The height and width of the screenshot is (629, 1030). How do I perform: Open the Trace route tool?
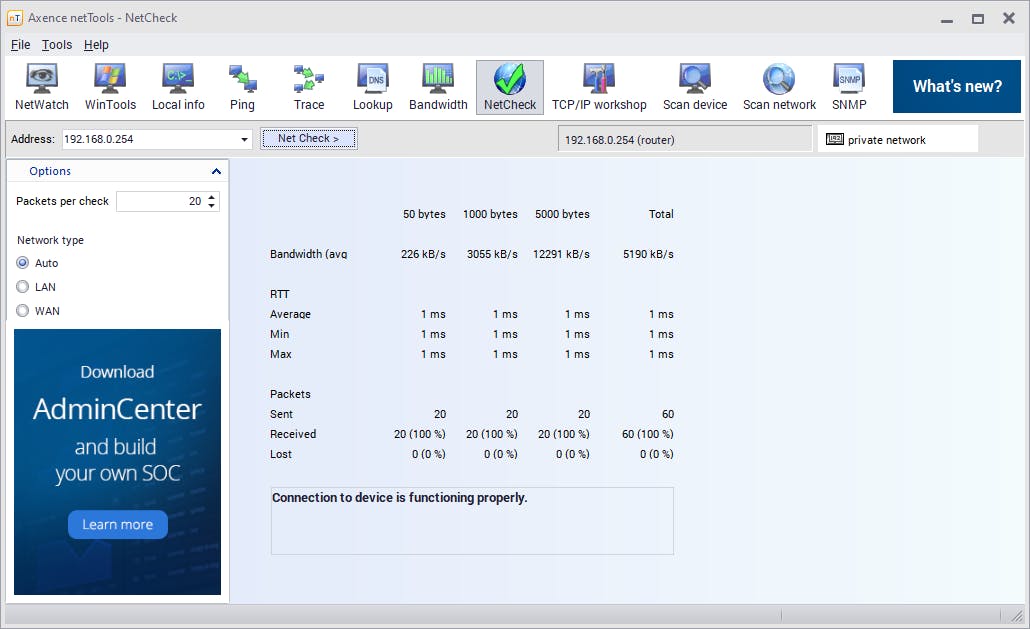tap(309, 87)
